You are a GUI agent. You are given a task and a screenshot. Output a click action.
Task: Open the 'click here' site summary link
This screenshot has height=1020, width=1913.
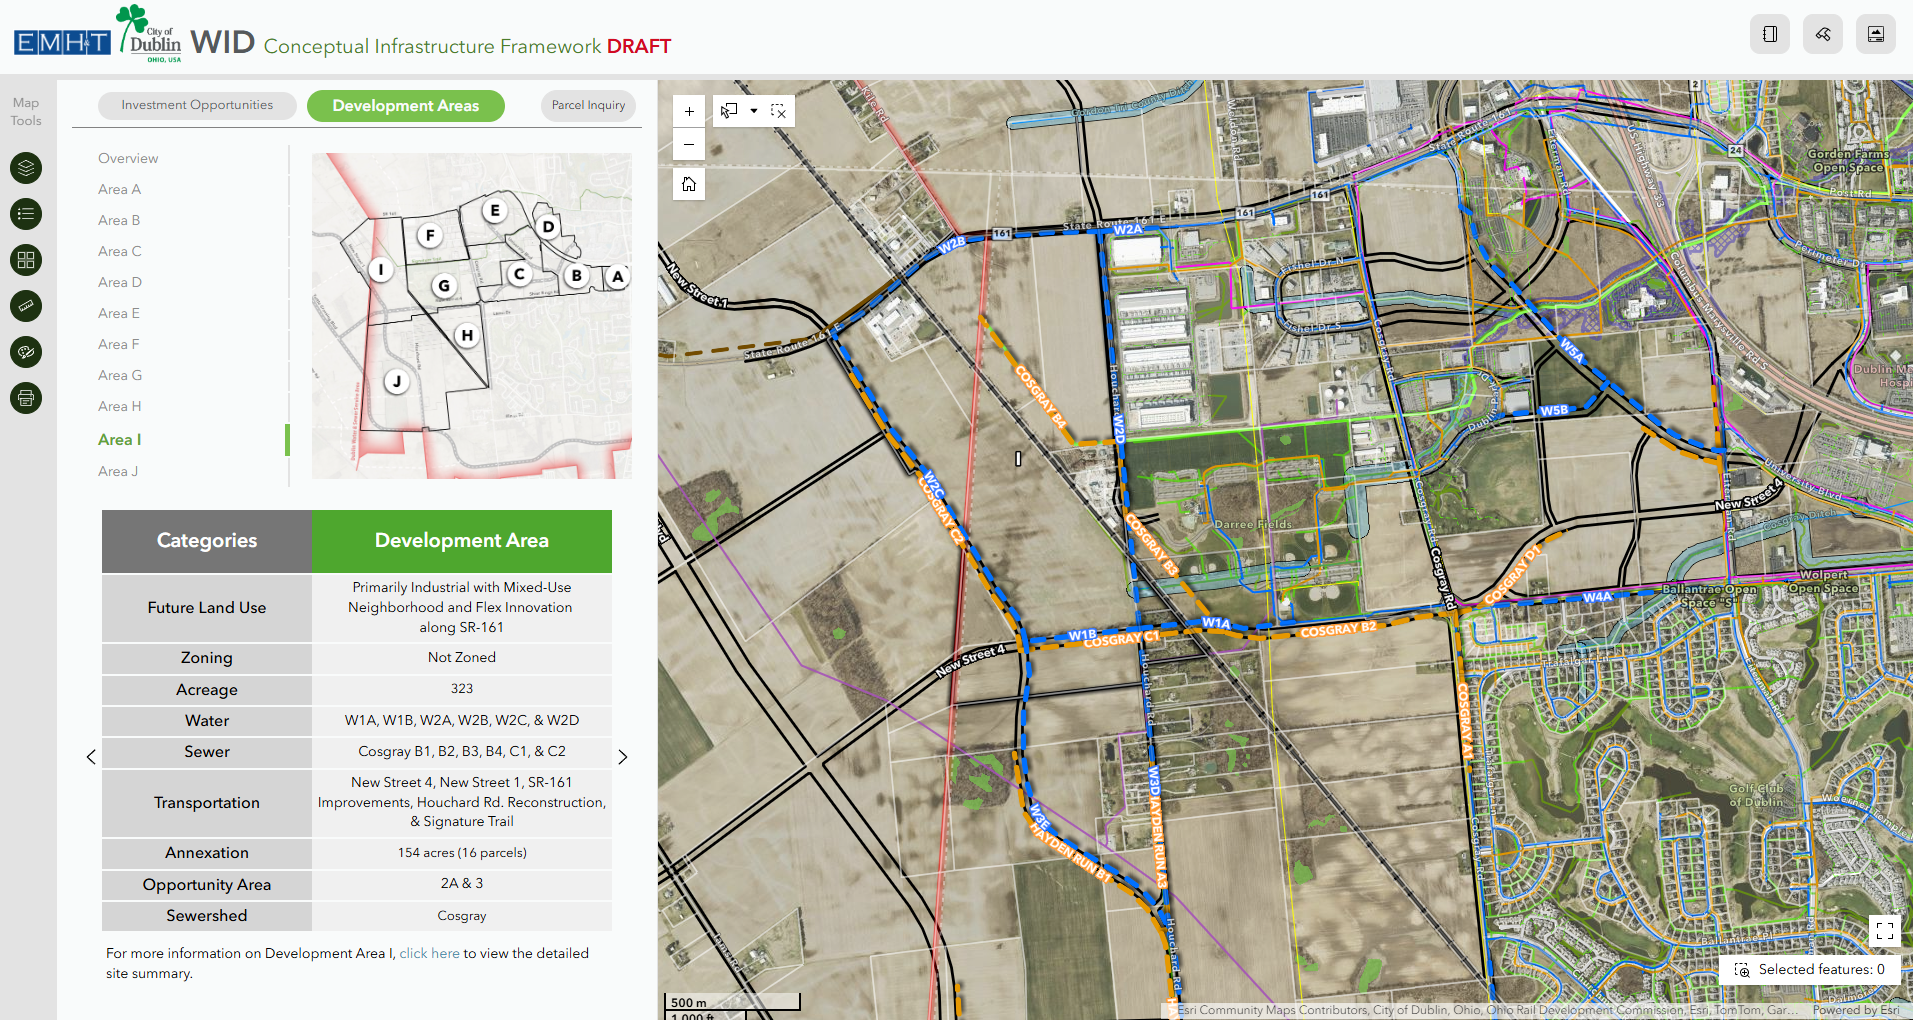429,953
